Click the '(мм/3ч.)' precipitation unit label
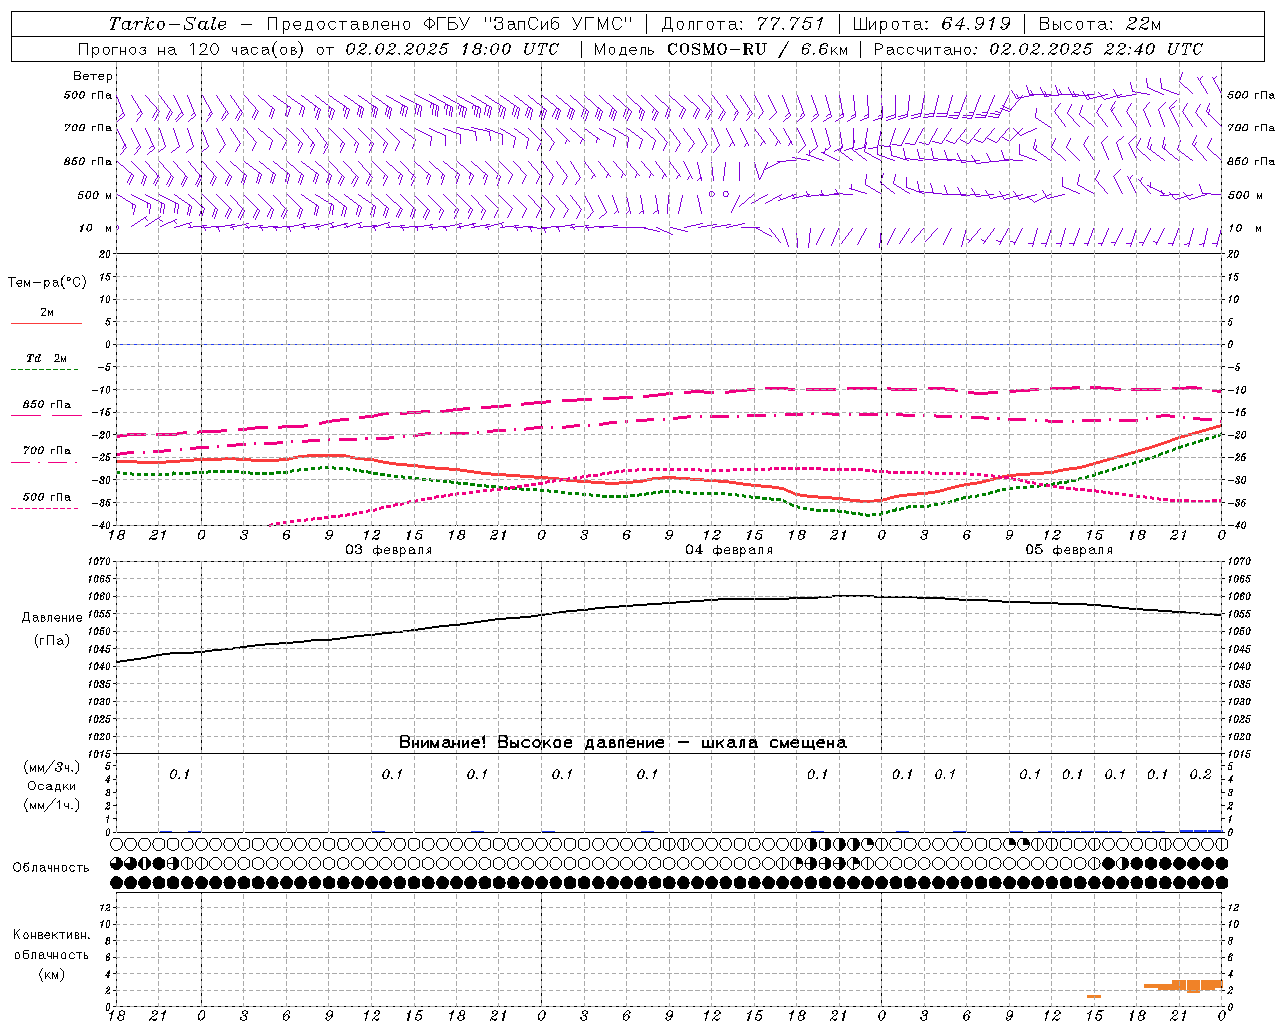1280x1024 pixels. point(52,767)
